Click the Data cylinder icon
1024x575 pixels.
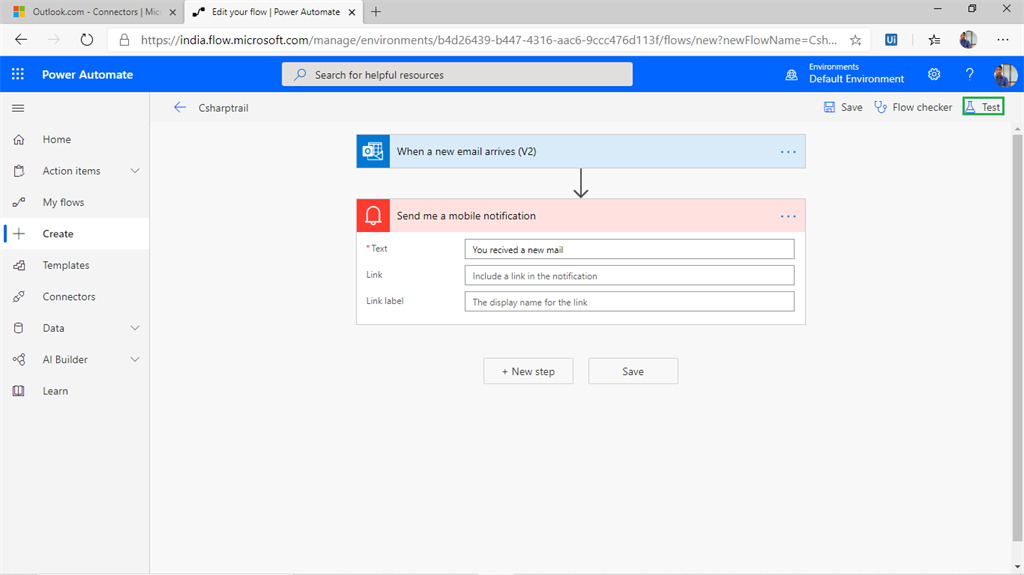19,328
